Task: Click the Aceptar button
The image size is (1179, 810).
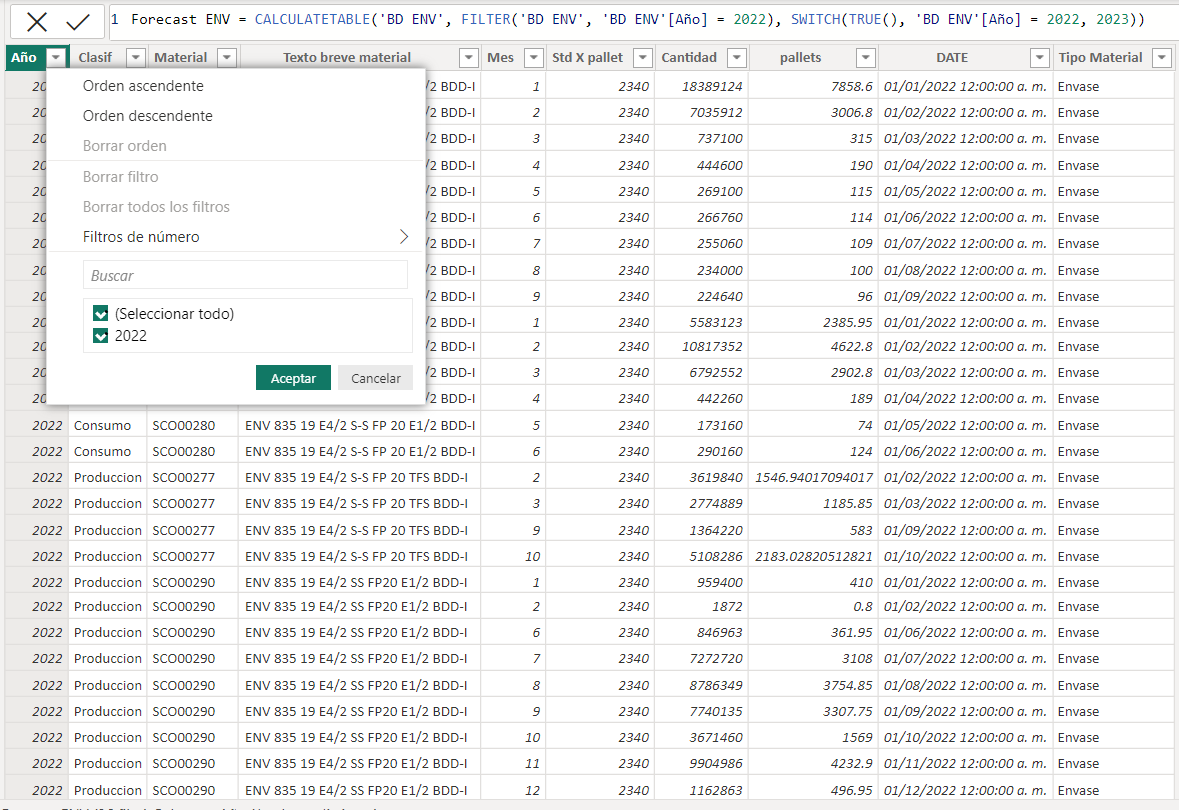Action: point(293,378)
